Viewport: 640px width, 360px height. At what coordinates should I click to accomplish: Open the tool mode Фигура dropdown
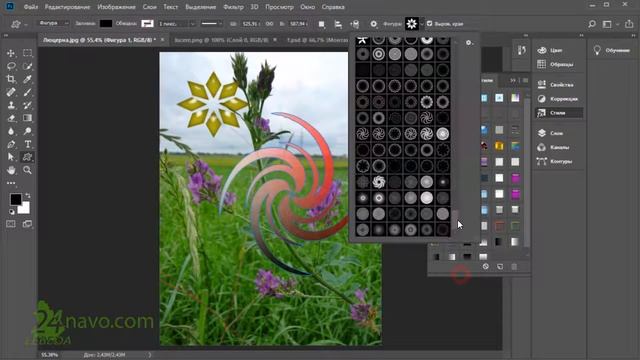coord(54,24)
